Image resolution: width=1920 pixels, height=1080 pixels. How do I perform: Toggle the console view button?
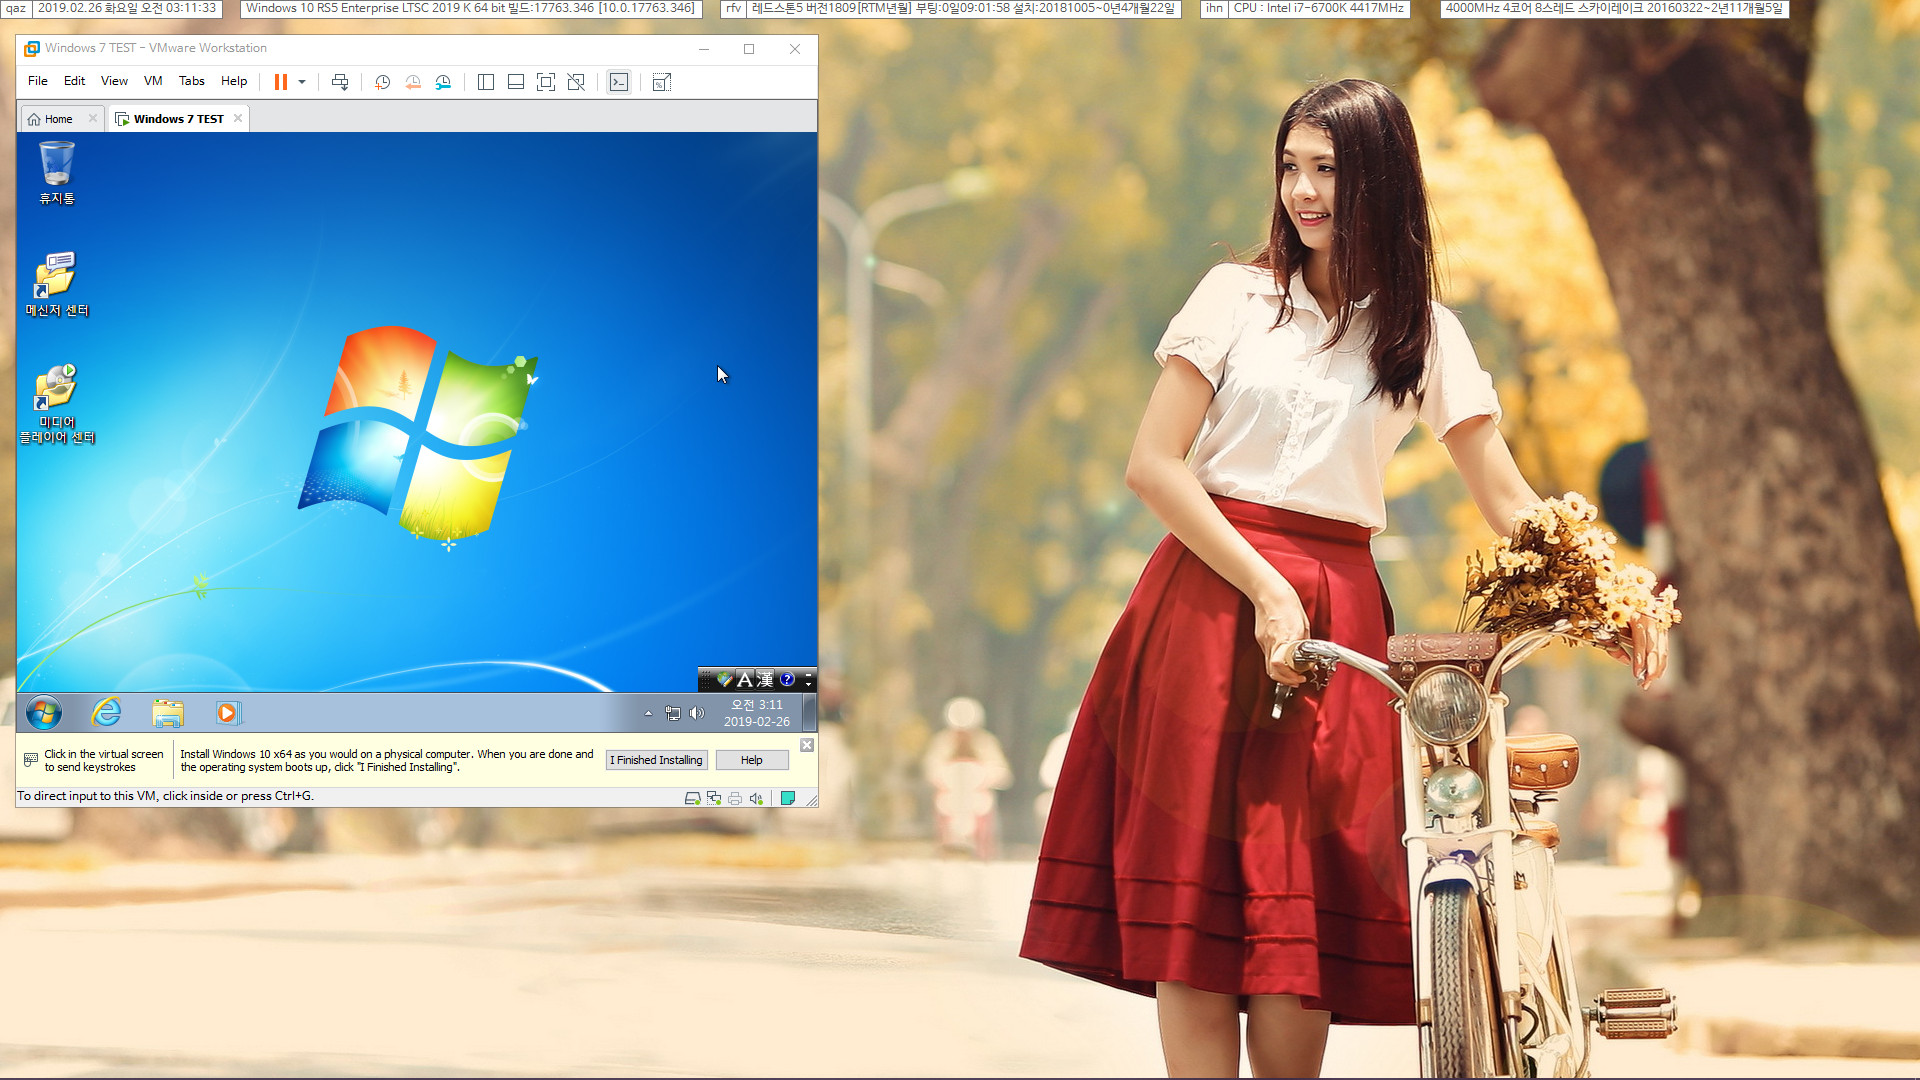coord(619,82)
